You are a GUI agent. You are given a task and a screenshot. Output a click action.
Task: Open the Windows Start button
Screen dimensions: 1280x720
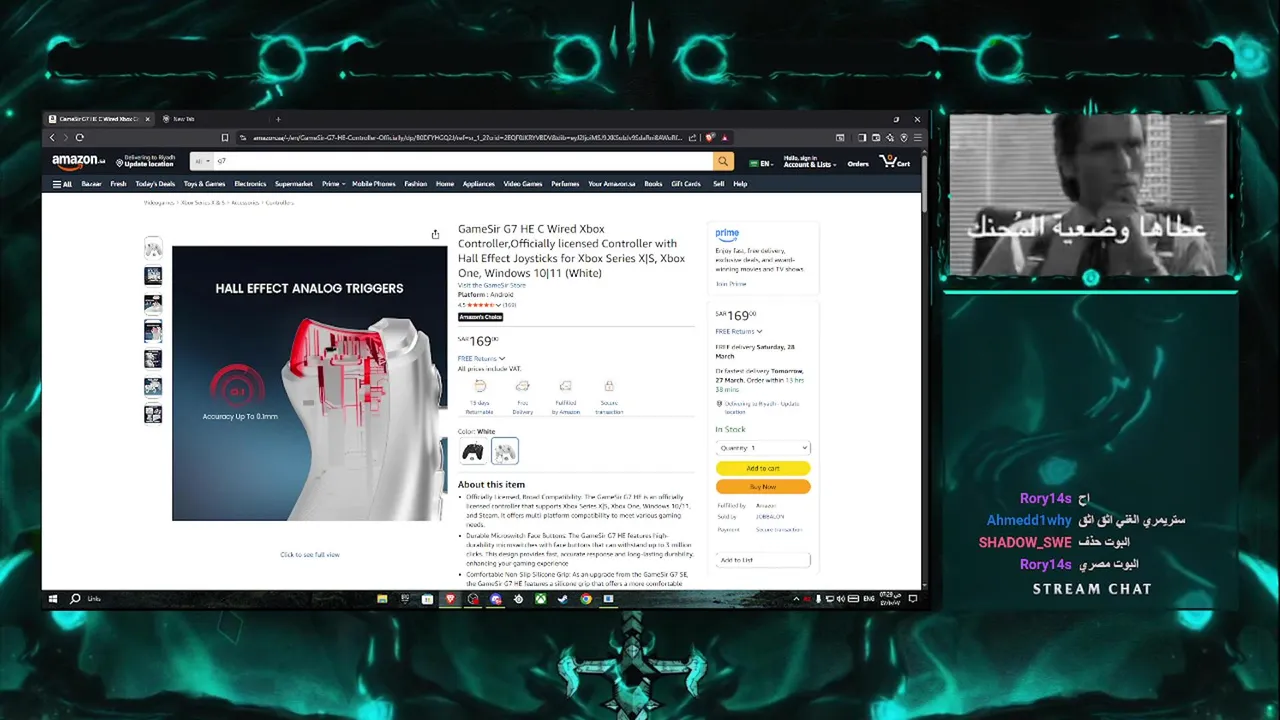click(x=53, y=599)
